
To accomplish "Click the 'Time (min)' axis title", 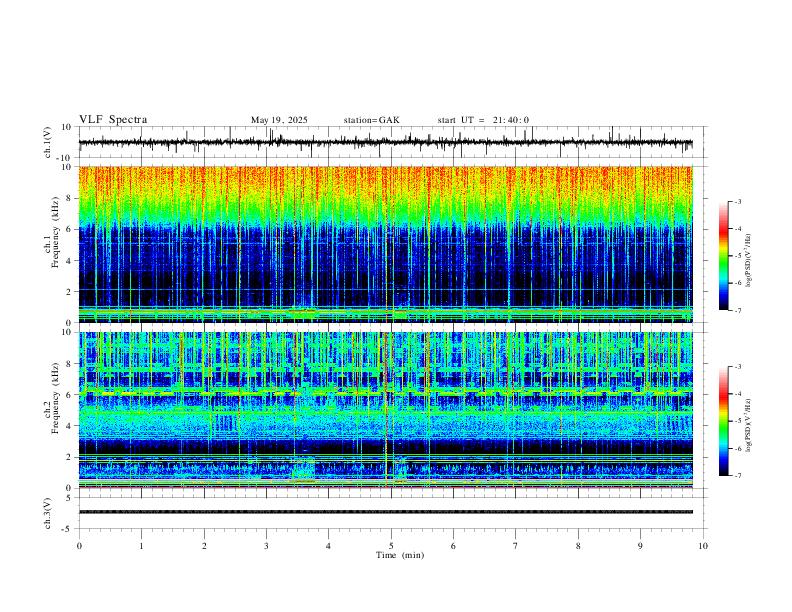I will [x=400, y=555].
